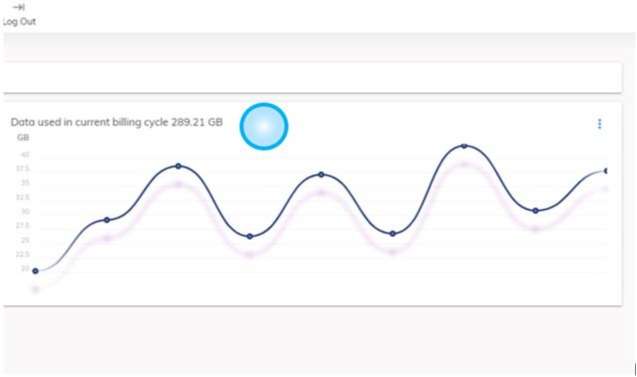Select the sixth data point at second trough
This screenshot has width=637, height=377.
coord(393,234)
